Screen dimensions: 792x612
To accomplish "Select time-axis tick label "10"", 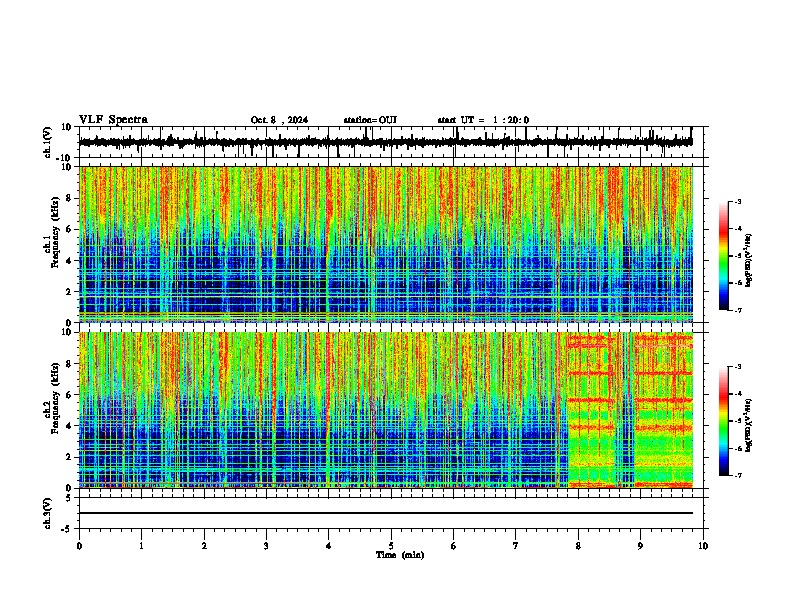I will coord(703,546).
